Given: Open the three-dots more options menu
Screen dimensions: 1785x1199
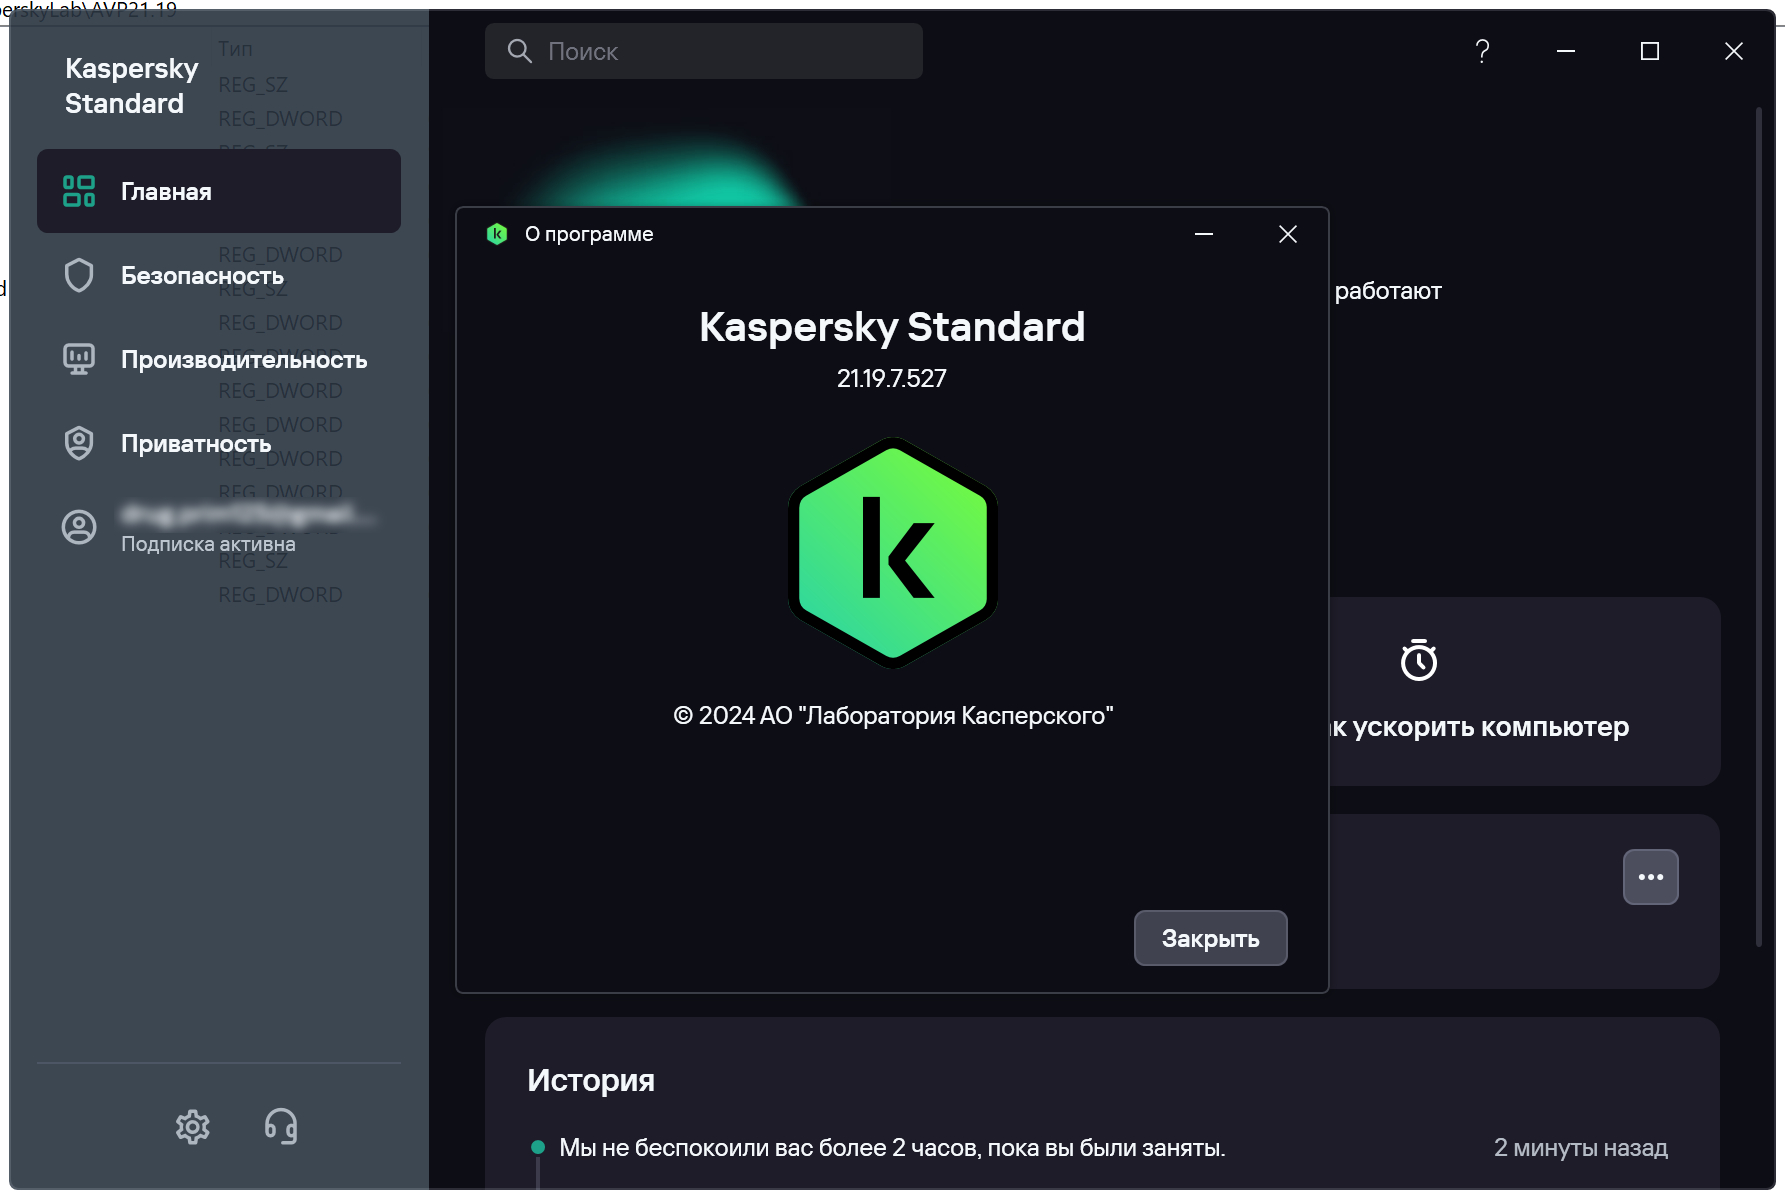Looking at the screenshot, I should coord(1650,877).
